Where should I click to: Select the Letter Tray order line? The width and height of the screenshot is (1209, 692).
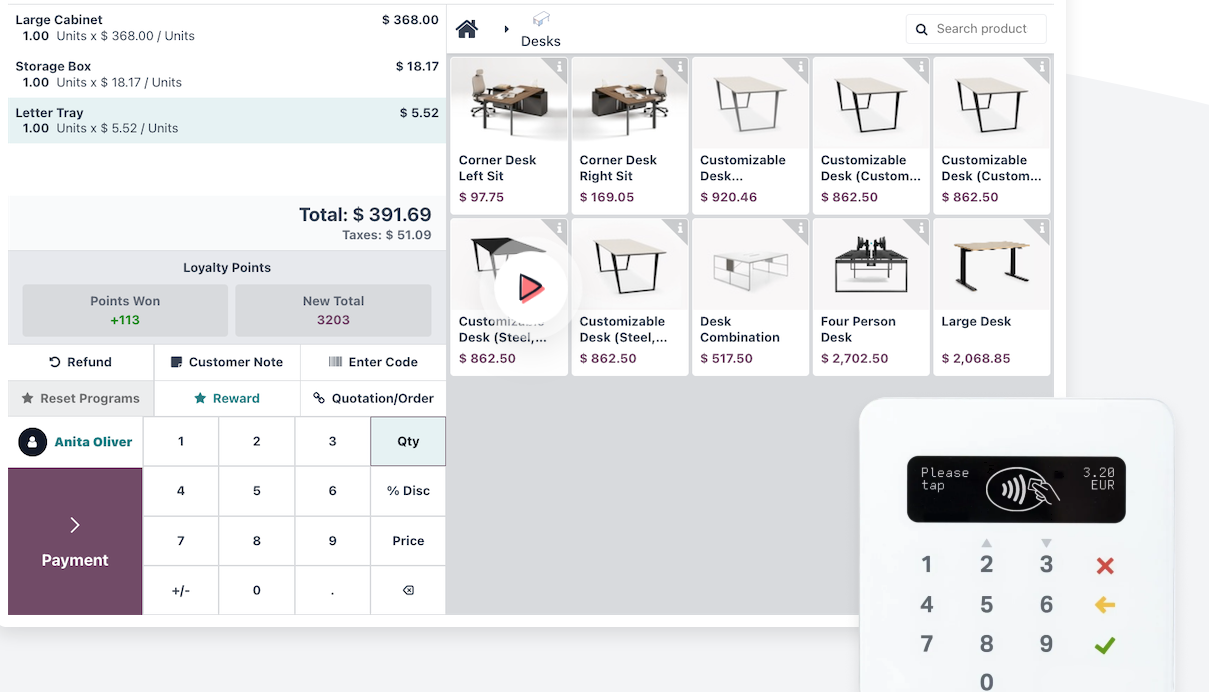point(227,120)
